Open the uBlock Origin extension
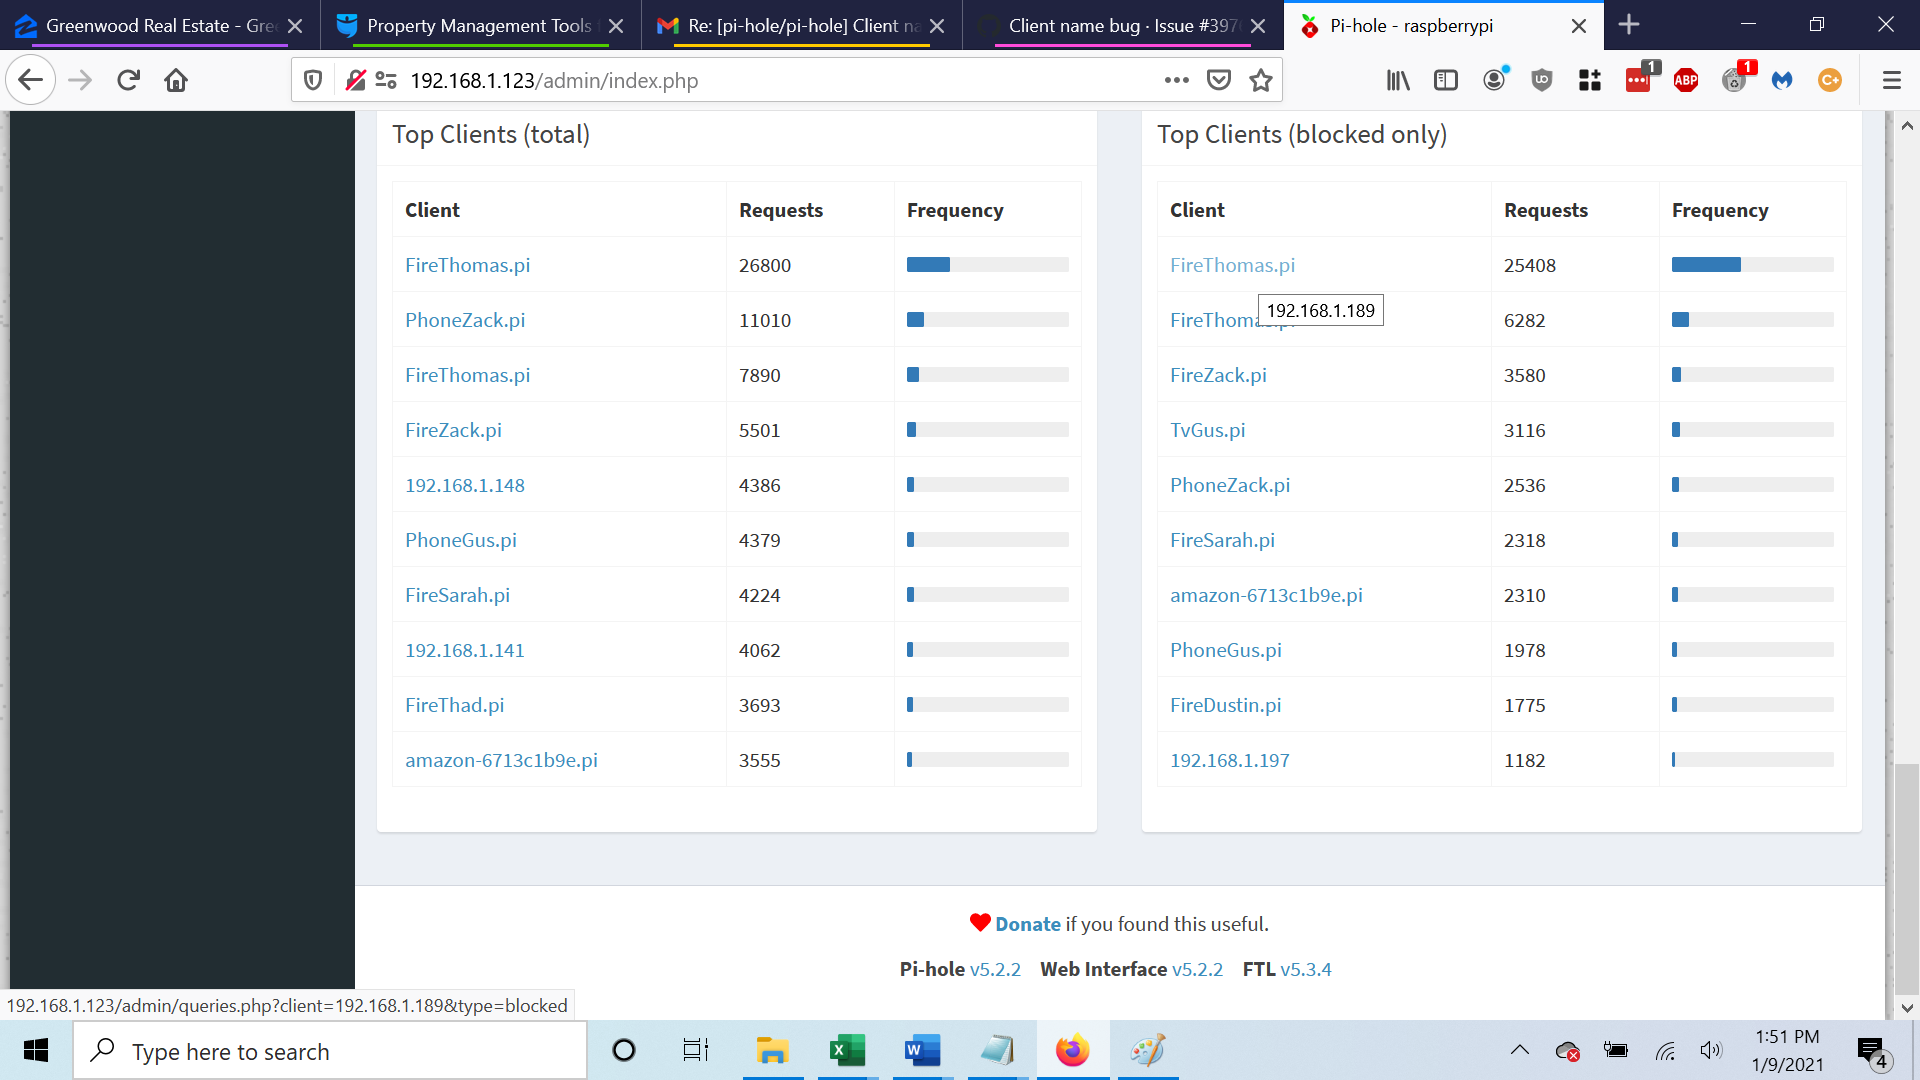This screenshot has height=1080, width=1920. [x=1541, y=80]
